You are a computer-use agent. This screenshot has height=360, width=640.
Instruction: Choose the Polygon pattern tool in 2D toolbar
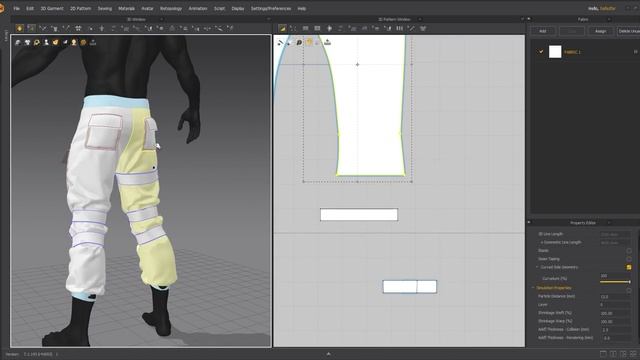coord(305,28)
